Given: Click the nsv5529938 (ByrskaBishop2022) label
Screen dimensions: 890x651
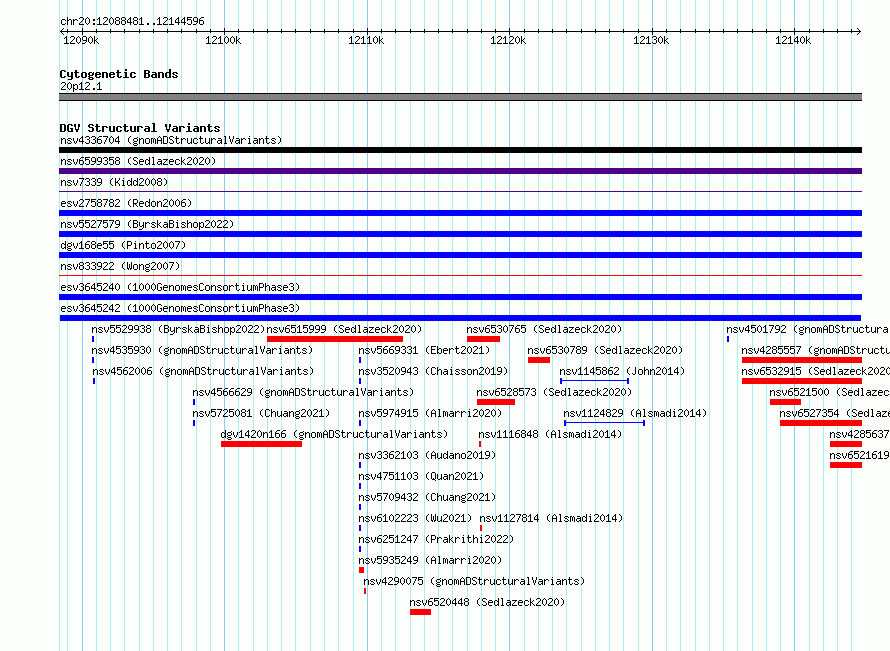Looking at the screenshot, I should pyautogui.click(x=178, y=329).
